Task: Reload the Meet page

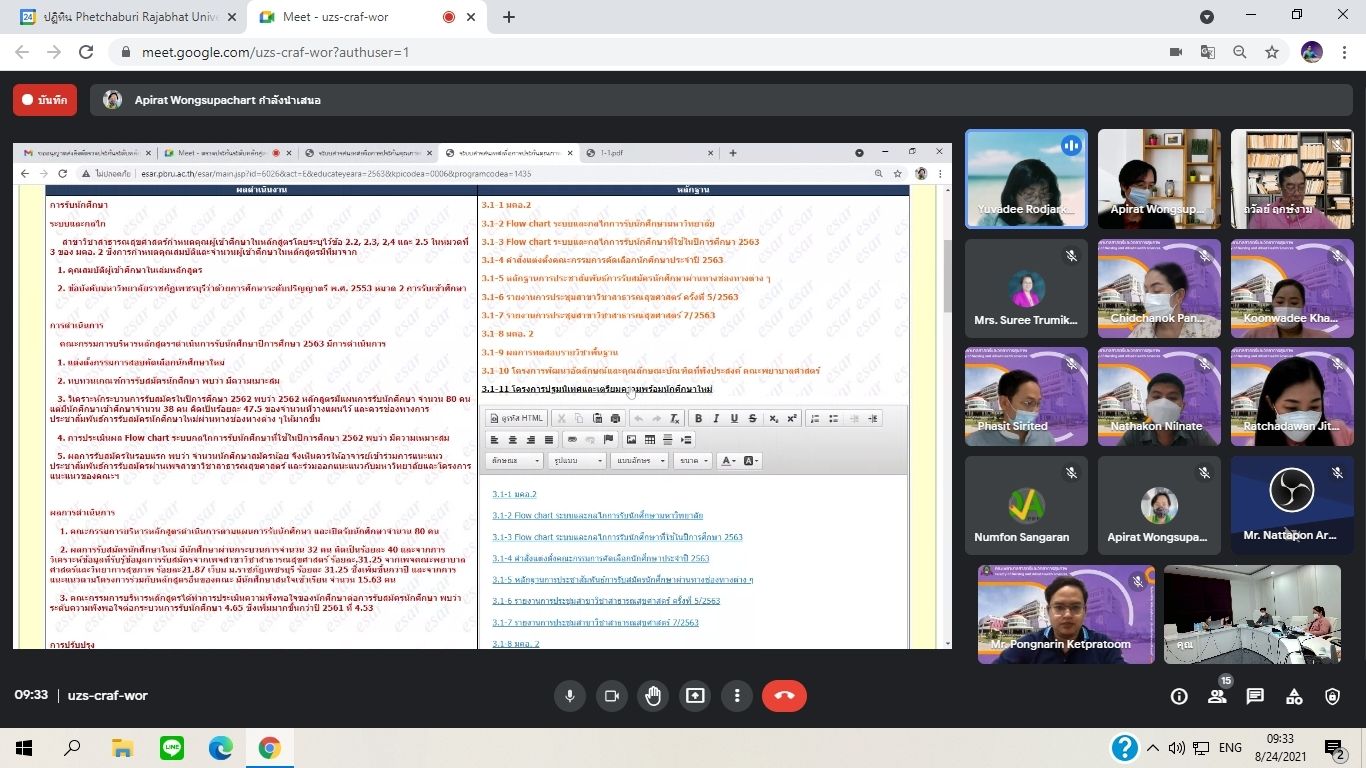Action: pos(86,52)
